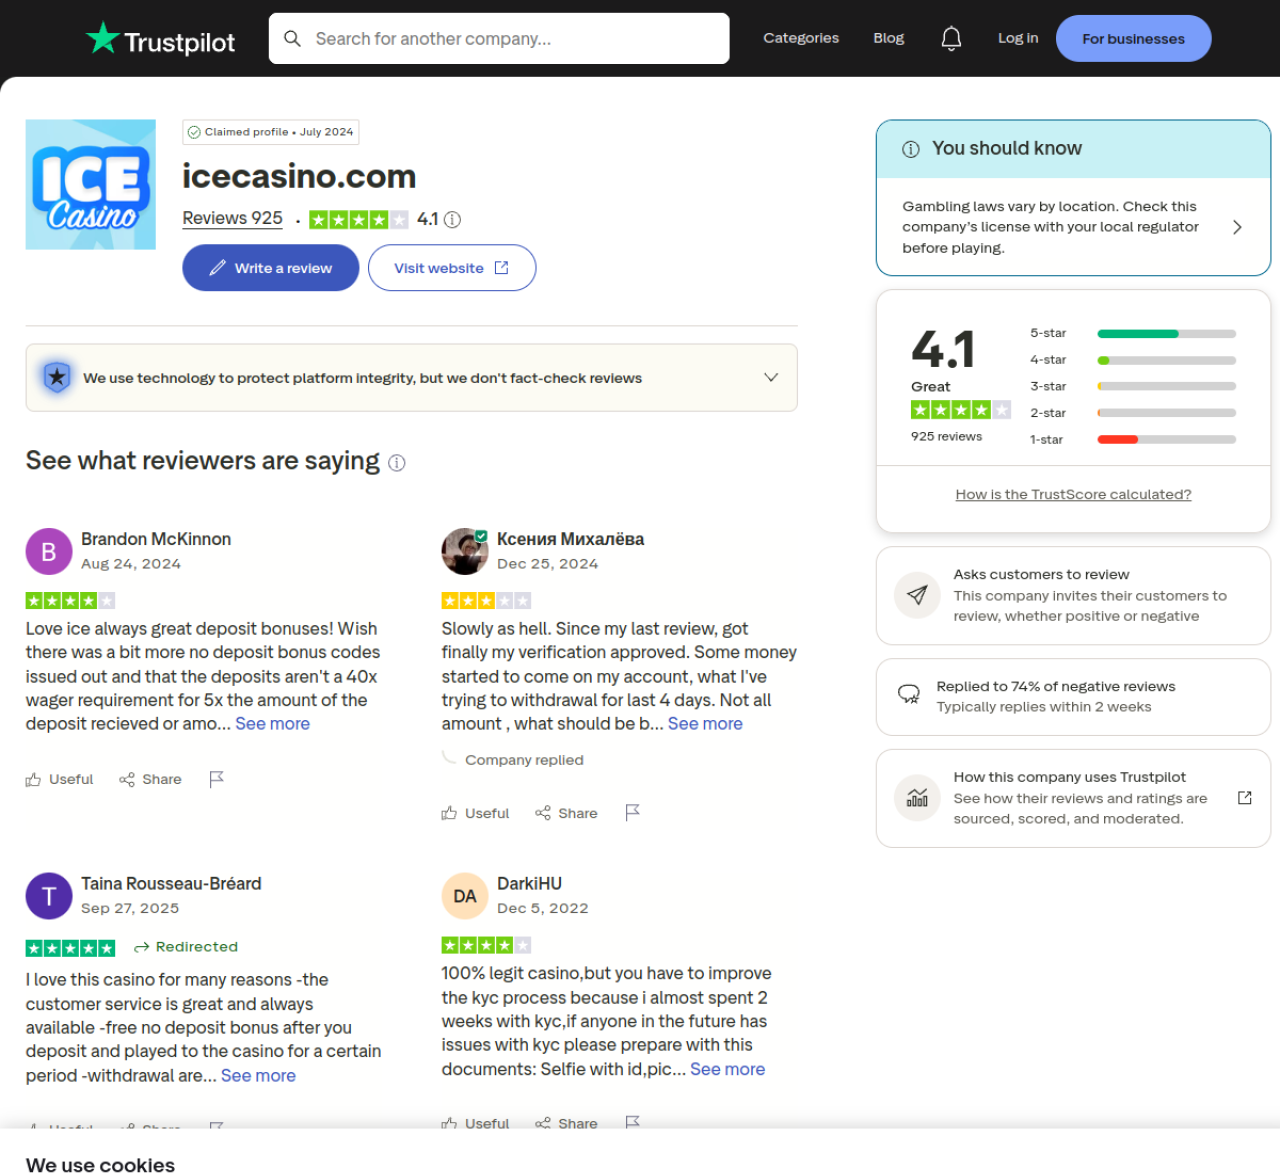Viewport: 1280px width, 1173px height.
Task: Click Log in
Action: pos(1018,38)
